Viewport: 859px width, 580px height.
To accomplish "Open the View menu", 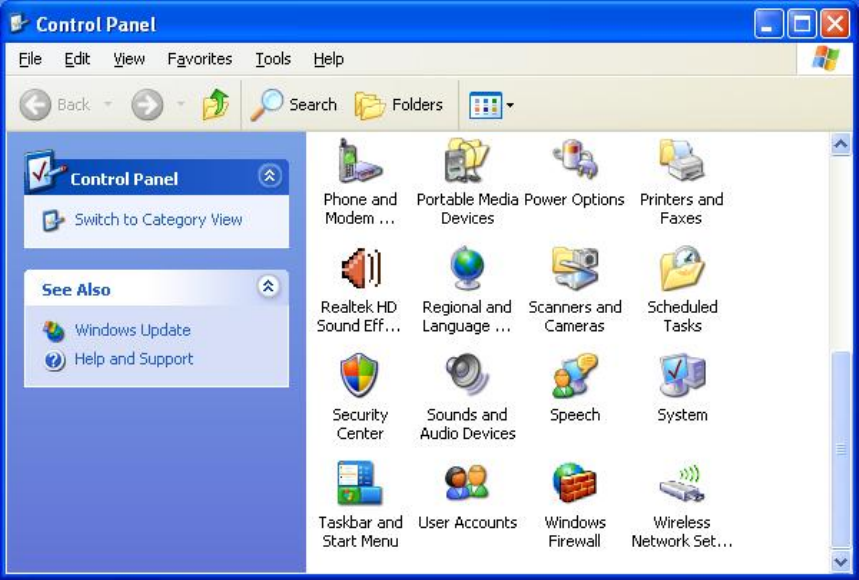I will (x=129, y=59).
